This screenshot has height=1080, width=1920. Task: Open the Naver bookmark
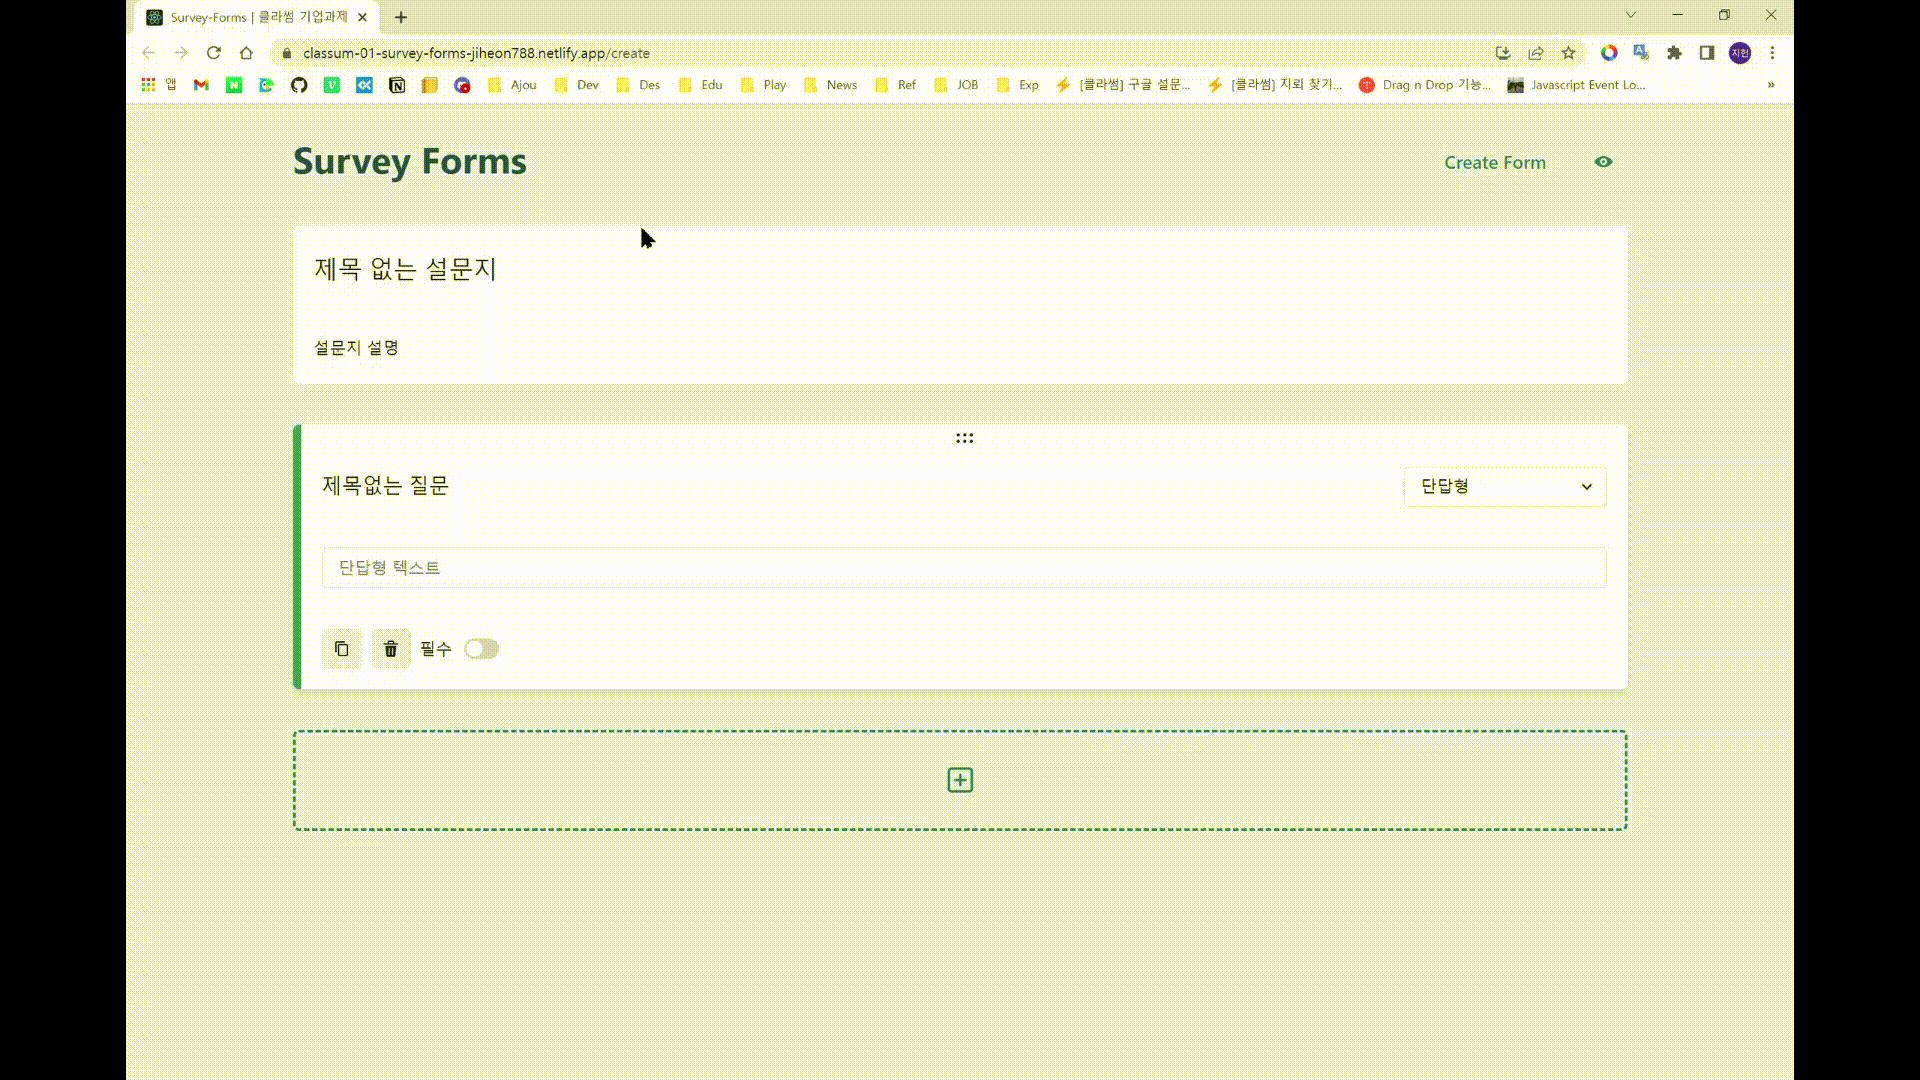(x=234, y=85)
